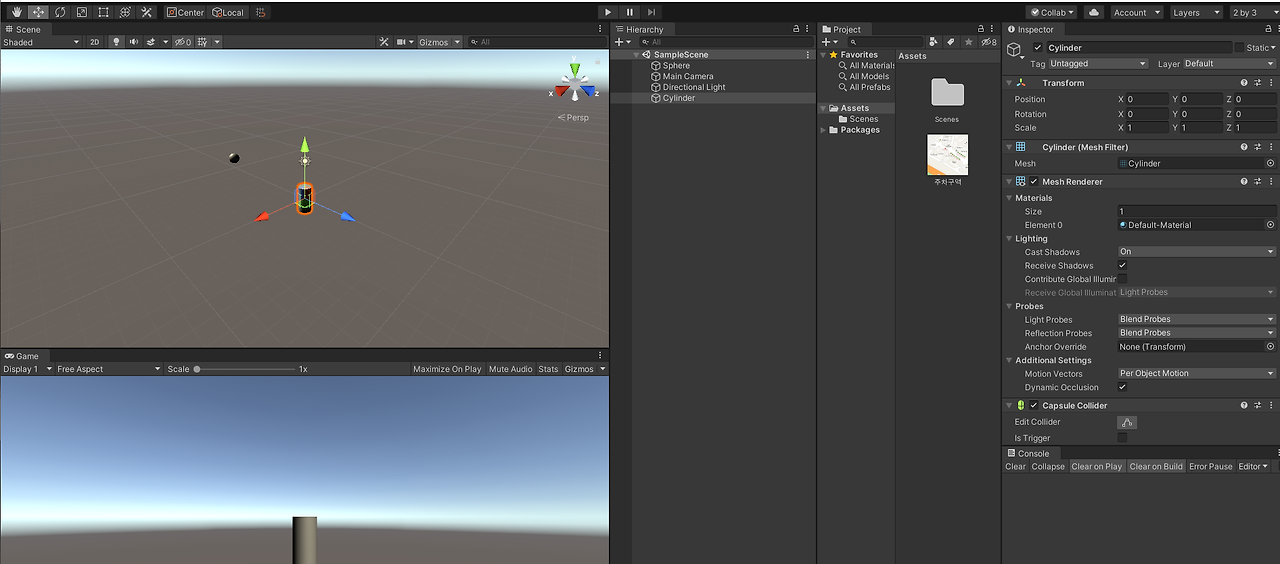Open the Shaded draw mode dropdown
Viewport: 1280px width, 564px height.
pos(41,42)
